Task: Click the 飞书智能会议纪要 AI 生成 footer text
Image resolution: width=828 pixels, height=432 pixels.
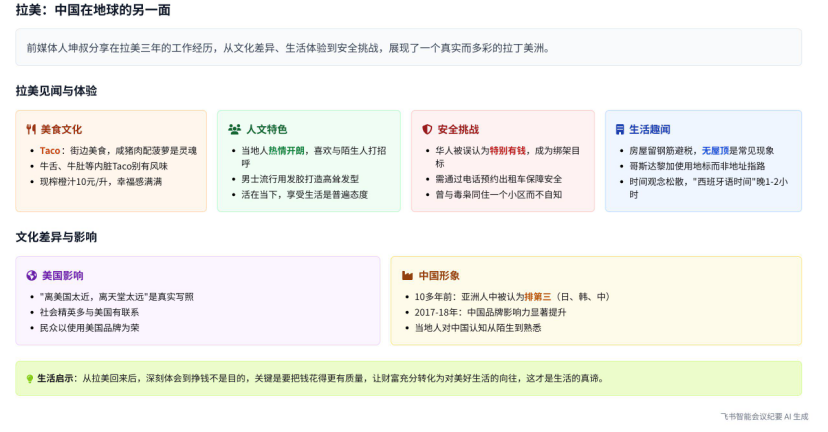Action: (763, 417)
